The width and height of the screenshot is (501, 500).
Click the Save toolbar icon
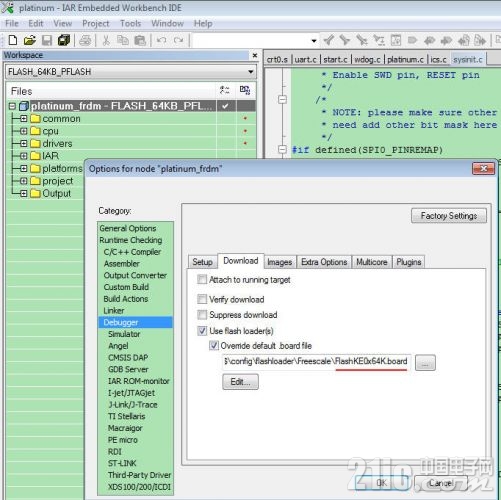(x=47, y=40)
